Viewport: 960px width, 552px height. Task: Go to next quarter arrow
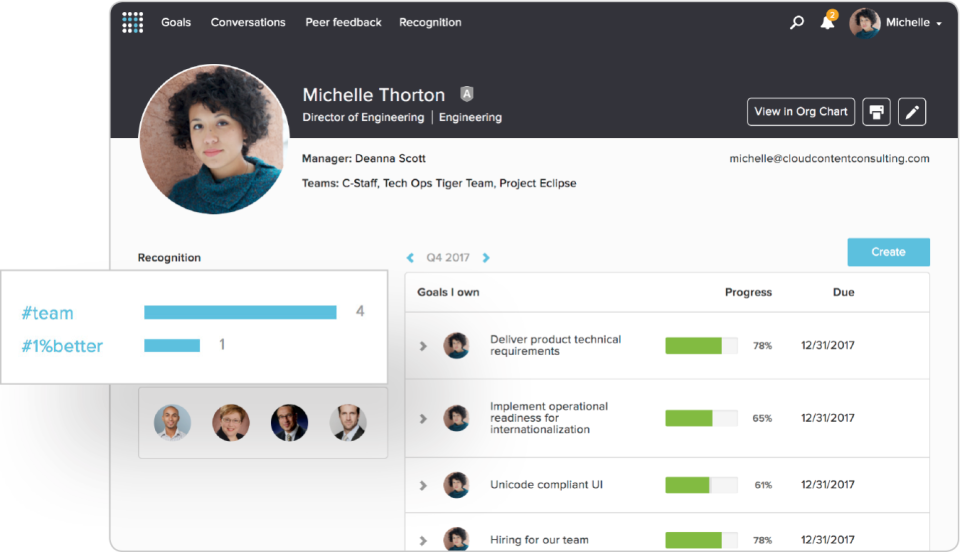coord(486,258)
